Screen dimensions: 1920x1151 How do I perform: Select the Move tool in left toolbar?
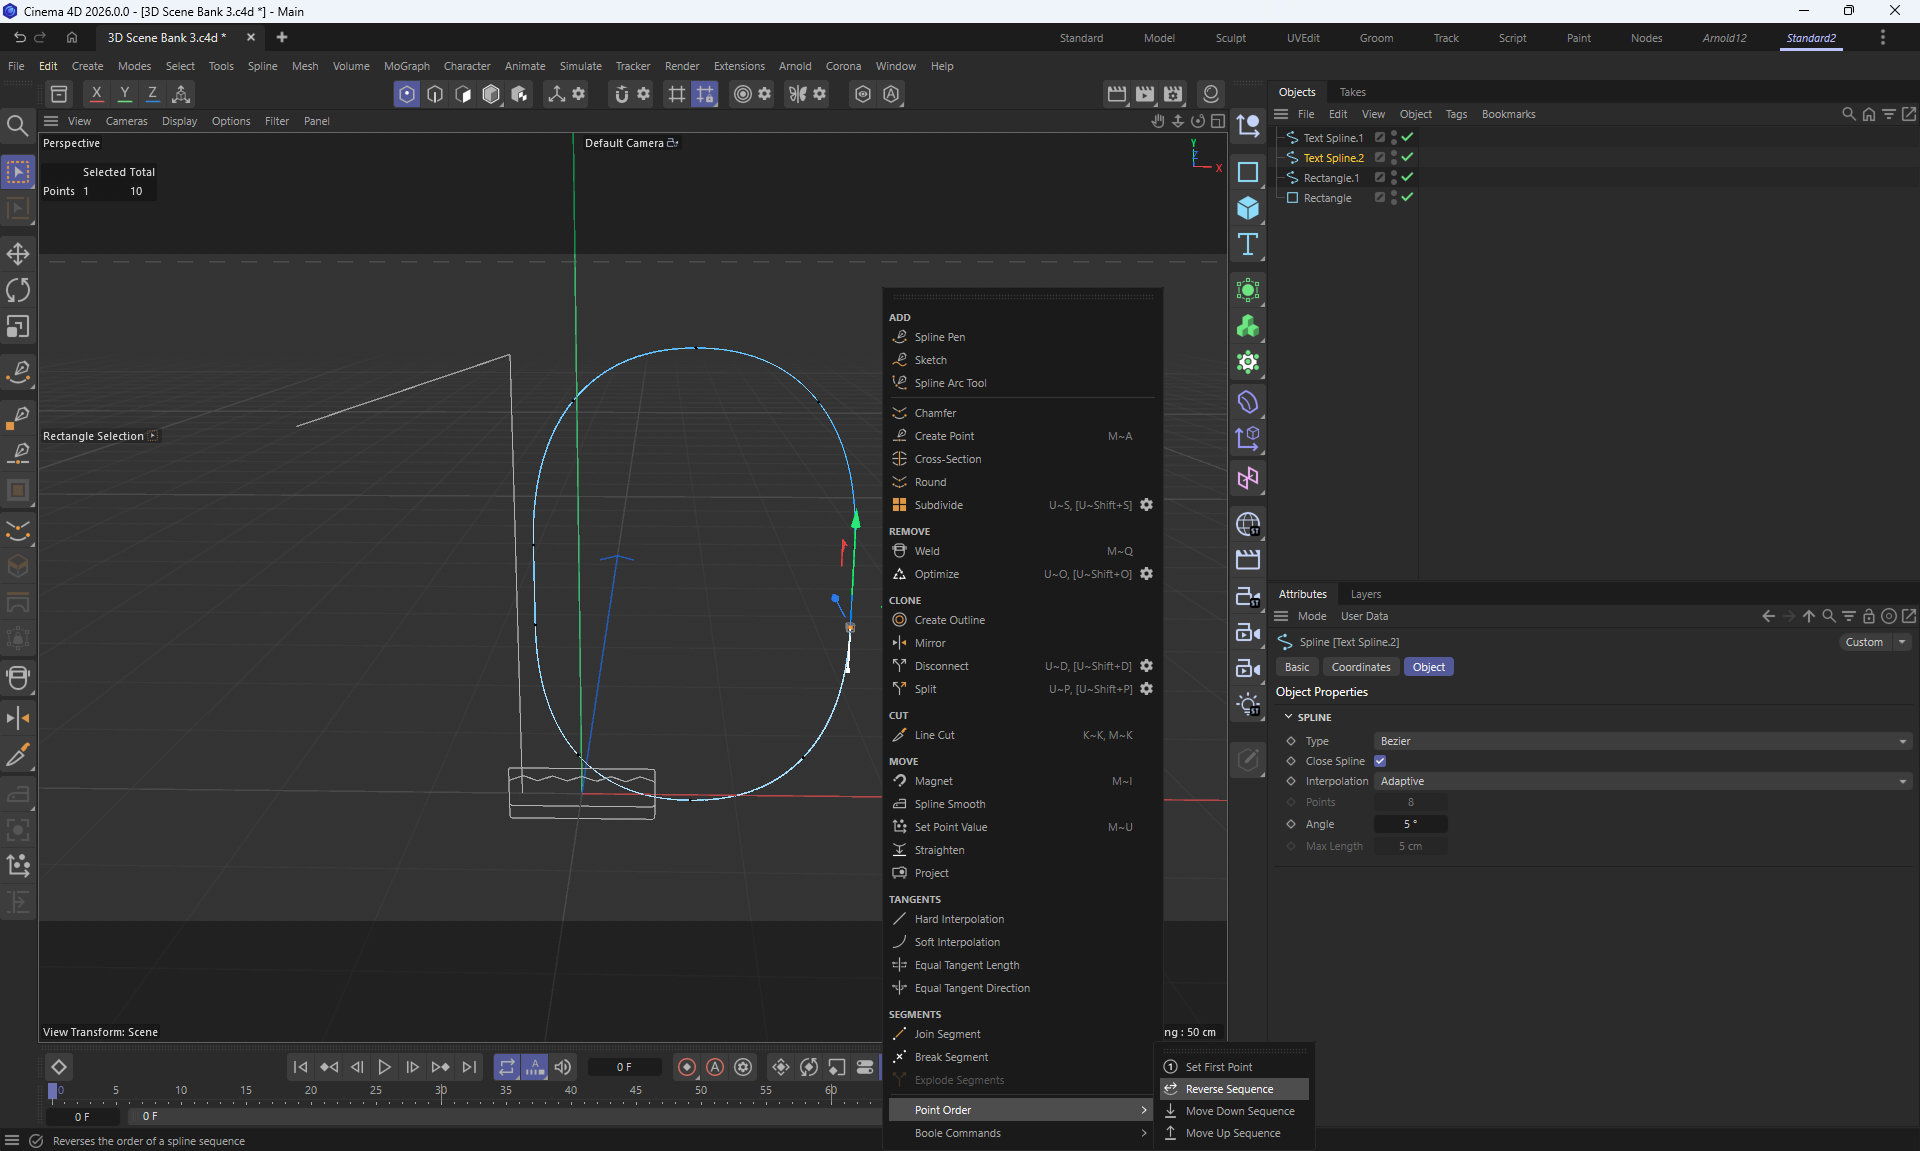18,253
